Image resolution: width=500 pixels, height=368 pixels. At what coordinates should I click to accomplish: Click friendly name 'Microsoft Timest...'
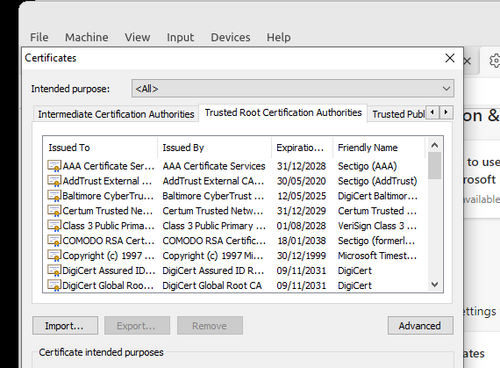[x=377, y=256]
